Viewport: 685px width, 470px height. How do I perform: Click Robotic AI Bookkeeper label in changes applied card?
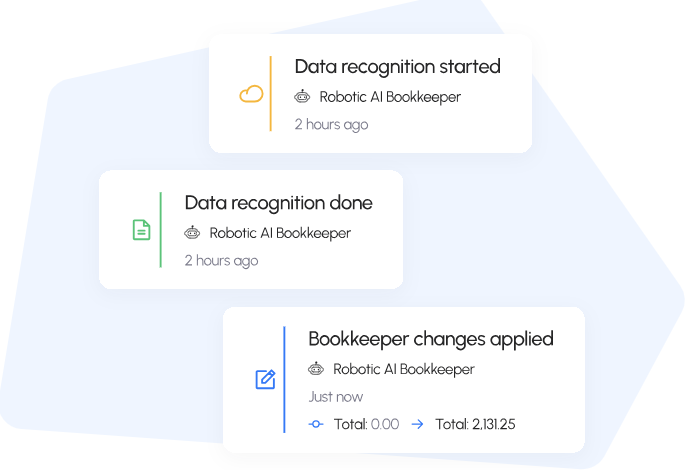point(404,369)
